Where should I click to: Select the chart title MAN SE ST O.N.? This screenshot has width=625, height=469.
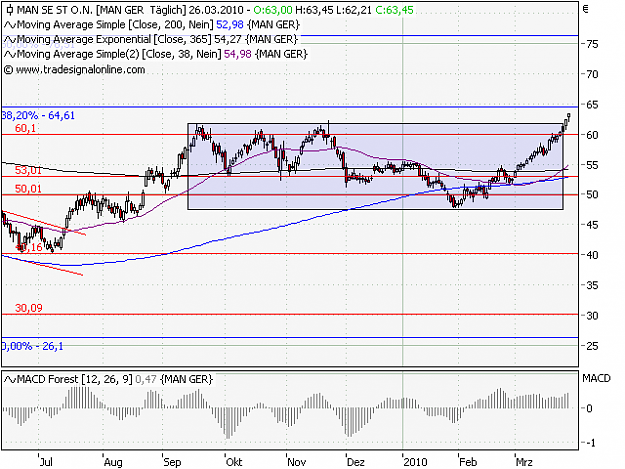coord(55,10)
